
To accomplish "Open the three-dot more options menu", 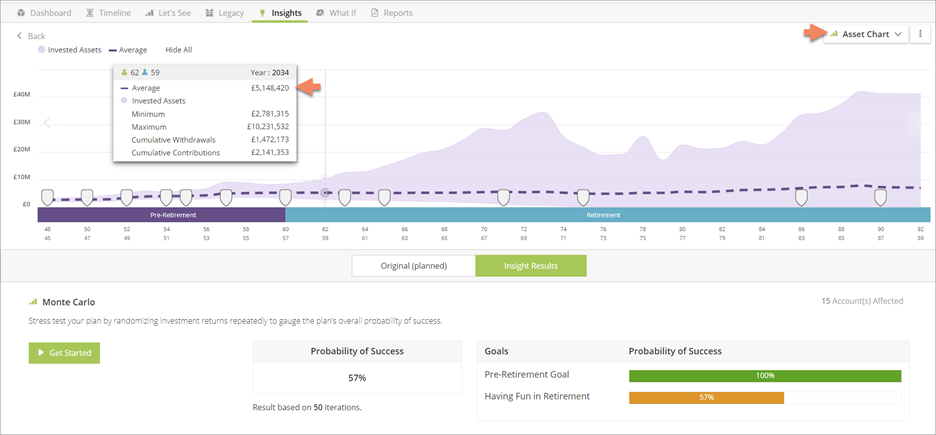I will pyautogui.click(x=920, y=34).
